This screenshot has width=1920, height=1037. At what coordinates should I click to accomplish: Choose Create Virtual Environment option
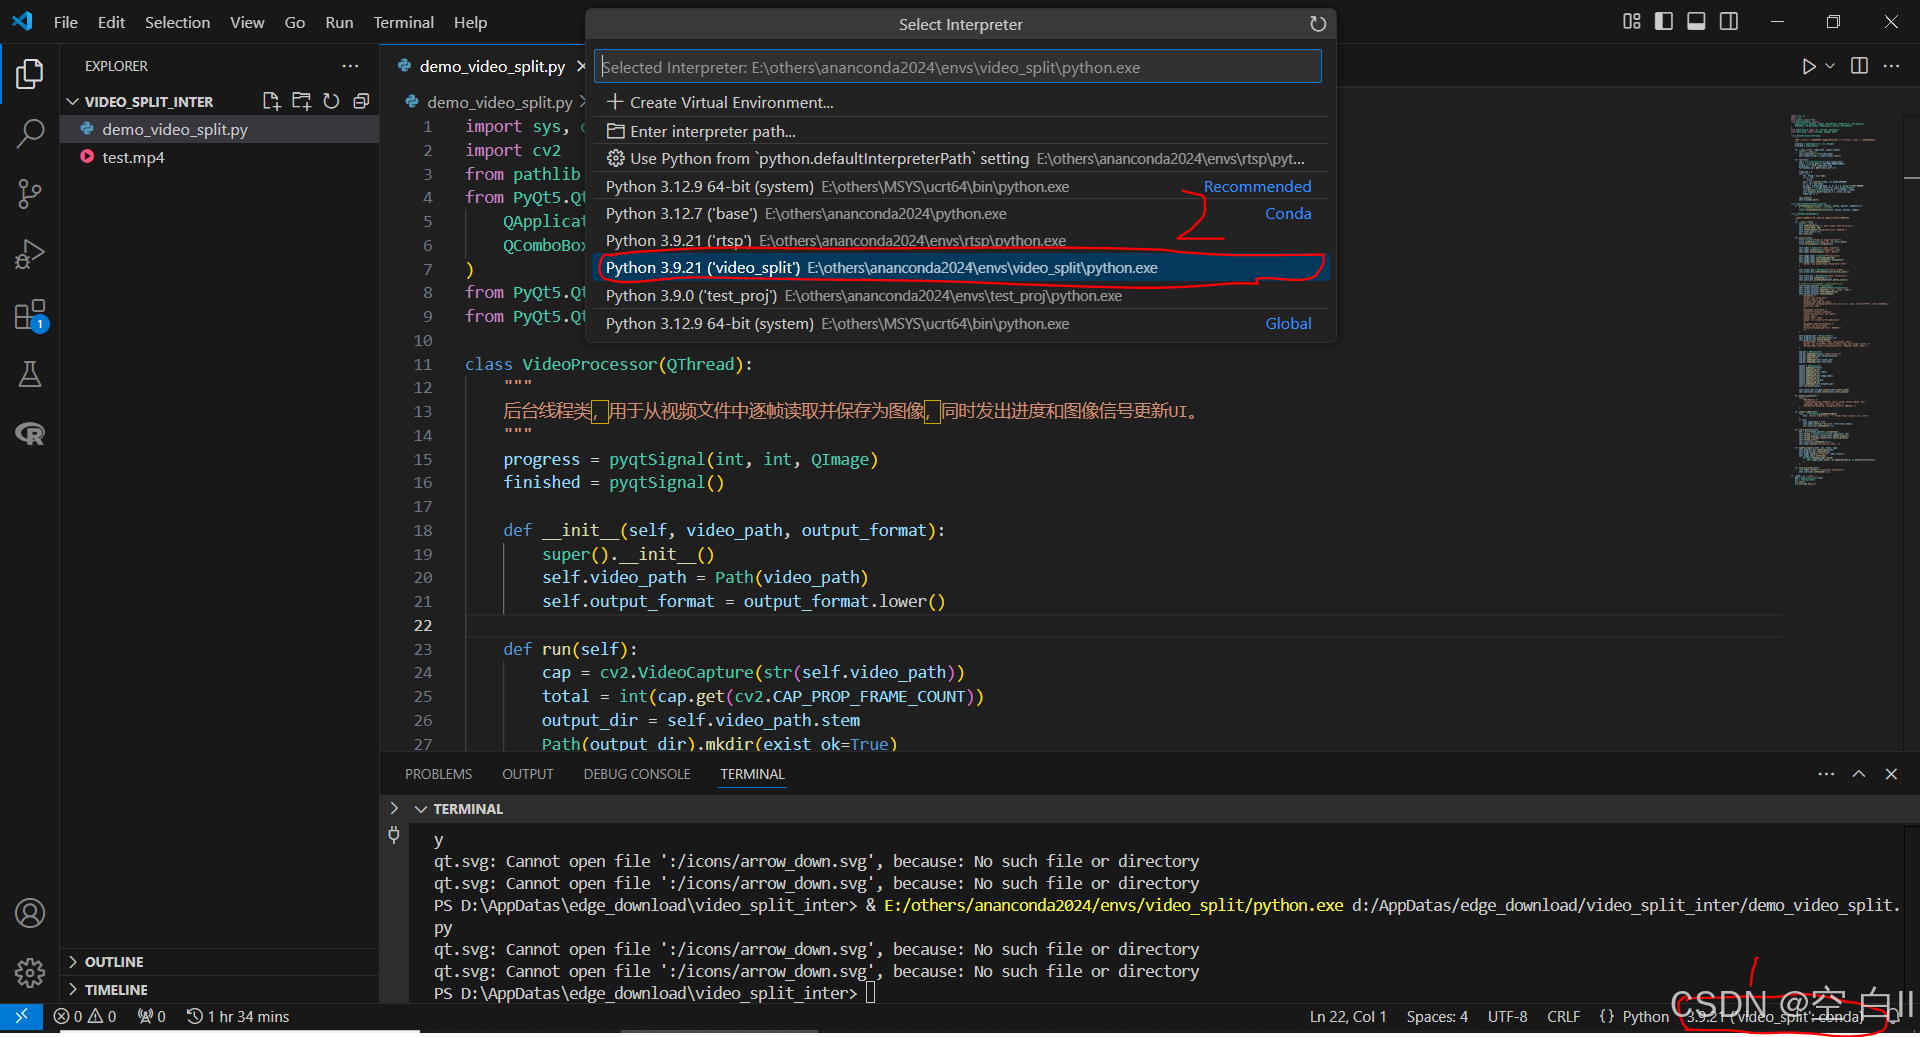tap(961, 102)
